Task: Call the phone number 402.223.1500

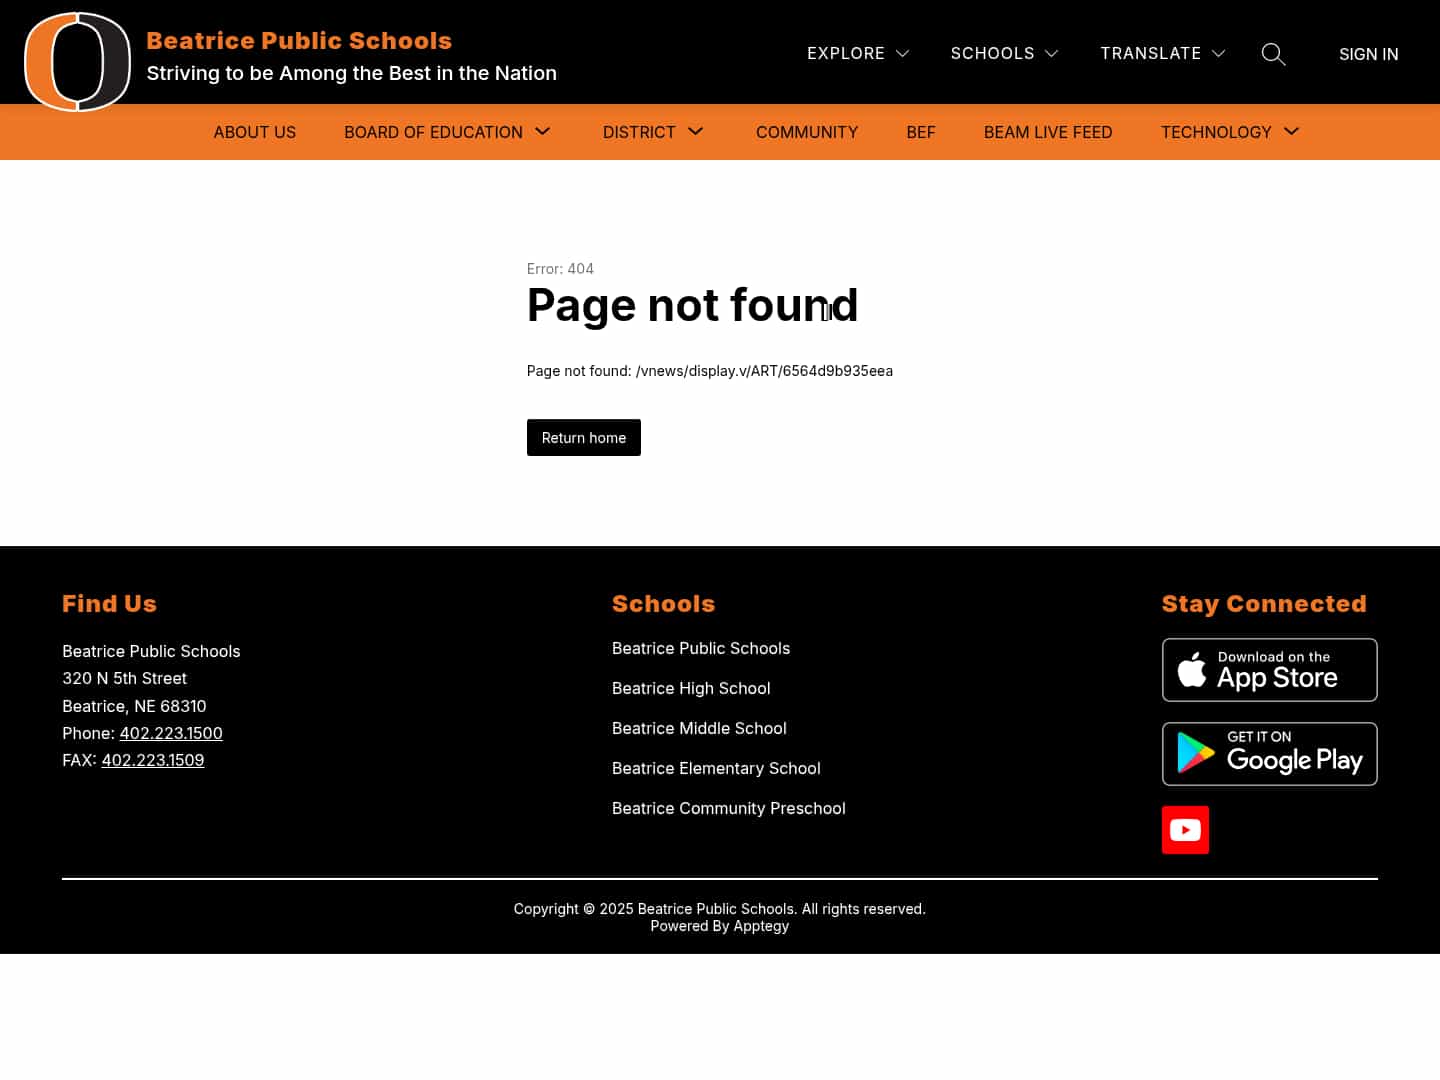Action: [x=170, y=733]
